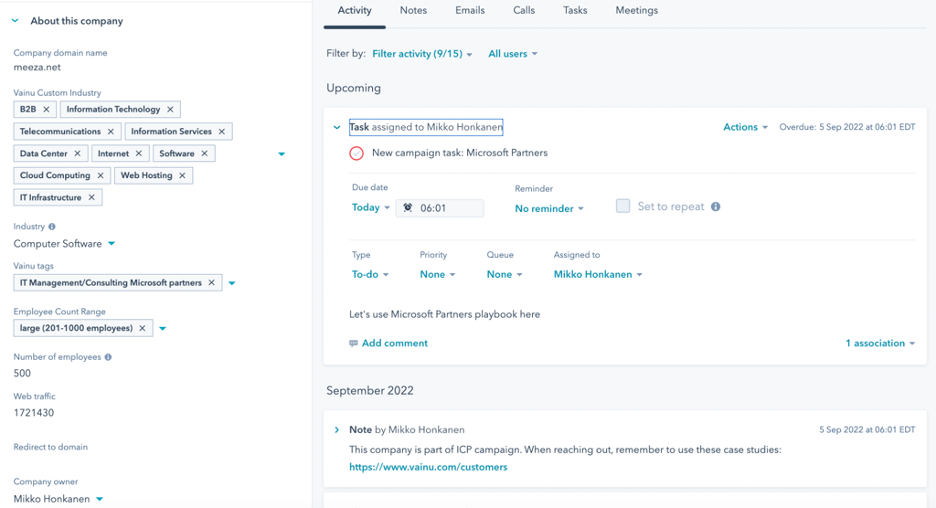Open the task Actions dropdown
Screen dimensions: 936x508
pyautogui.click(x=745, y=127)
